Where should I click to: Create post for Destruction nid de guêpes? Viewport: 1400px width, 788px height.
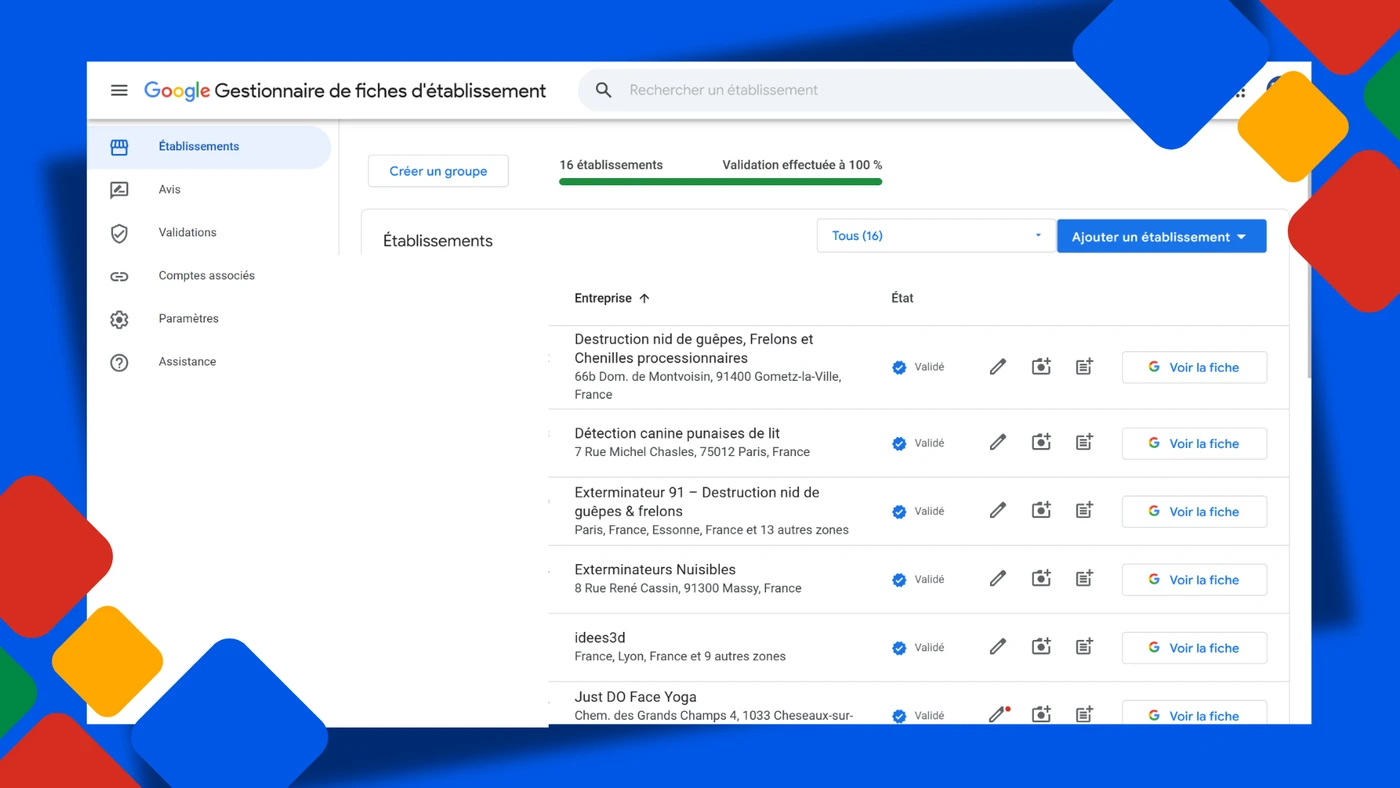pyautogui.click(x=1084, y=367)
